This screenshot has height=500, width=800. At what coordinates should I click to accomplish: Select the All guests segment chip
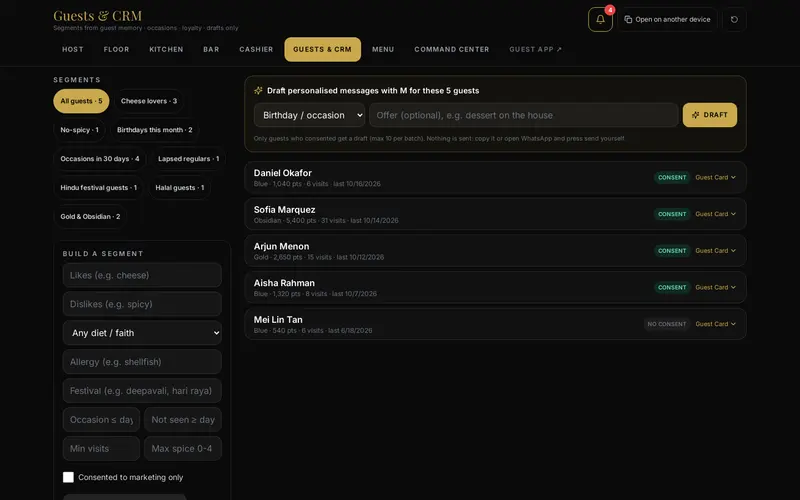81,101
